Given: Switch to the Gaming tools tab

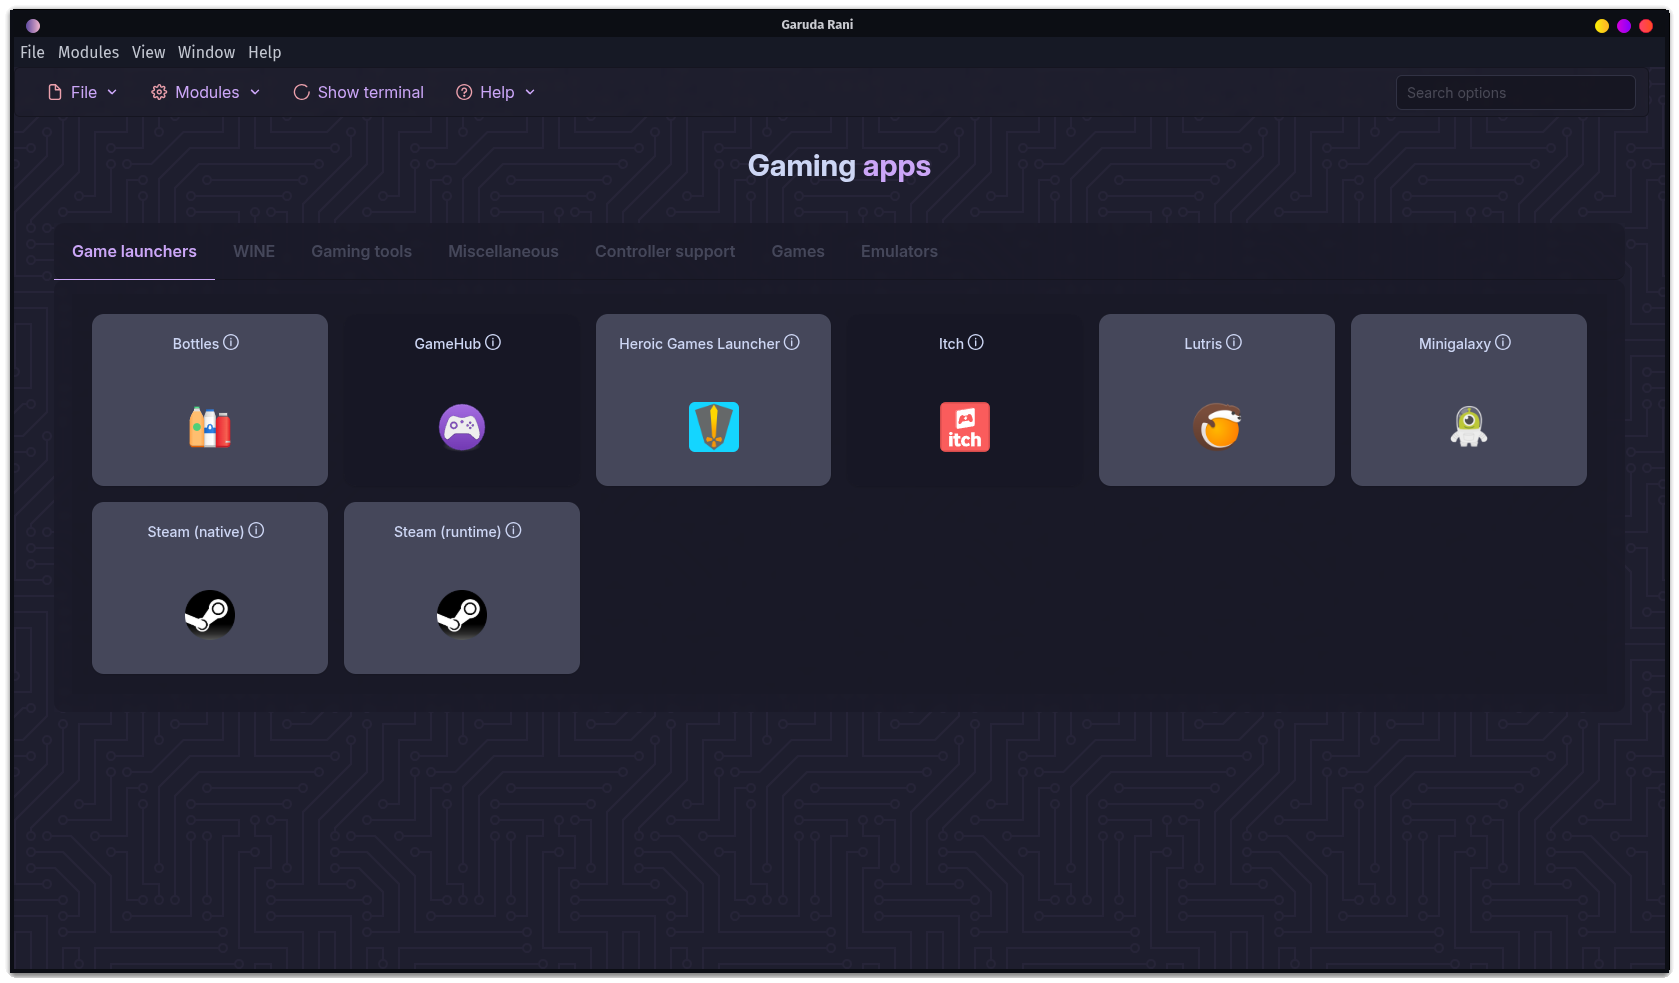Looking at the screenshot, I should pyautogui.click(x=361, y=251).
